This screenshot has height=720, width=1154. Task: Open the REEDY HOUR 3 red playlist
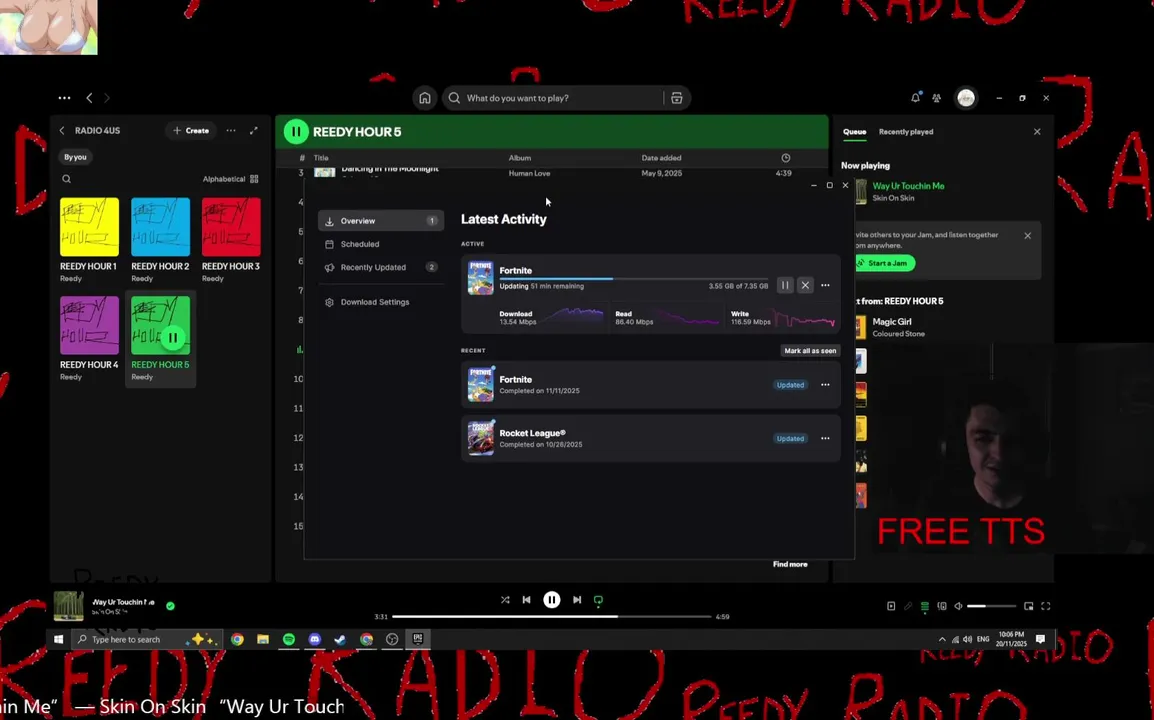(231, 240)
